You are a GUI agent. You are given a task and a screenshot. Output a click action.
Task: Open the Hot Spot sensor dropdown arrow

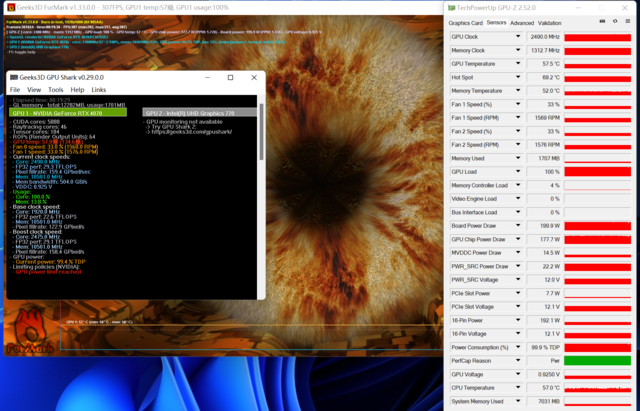coord(518,77)
